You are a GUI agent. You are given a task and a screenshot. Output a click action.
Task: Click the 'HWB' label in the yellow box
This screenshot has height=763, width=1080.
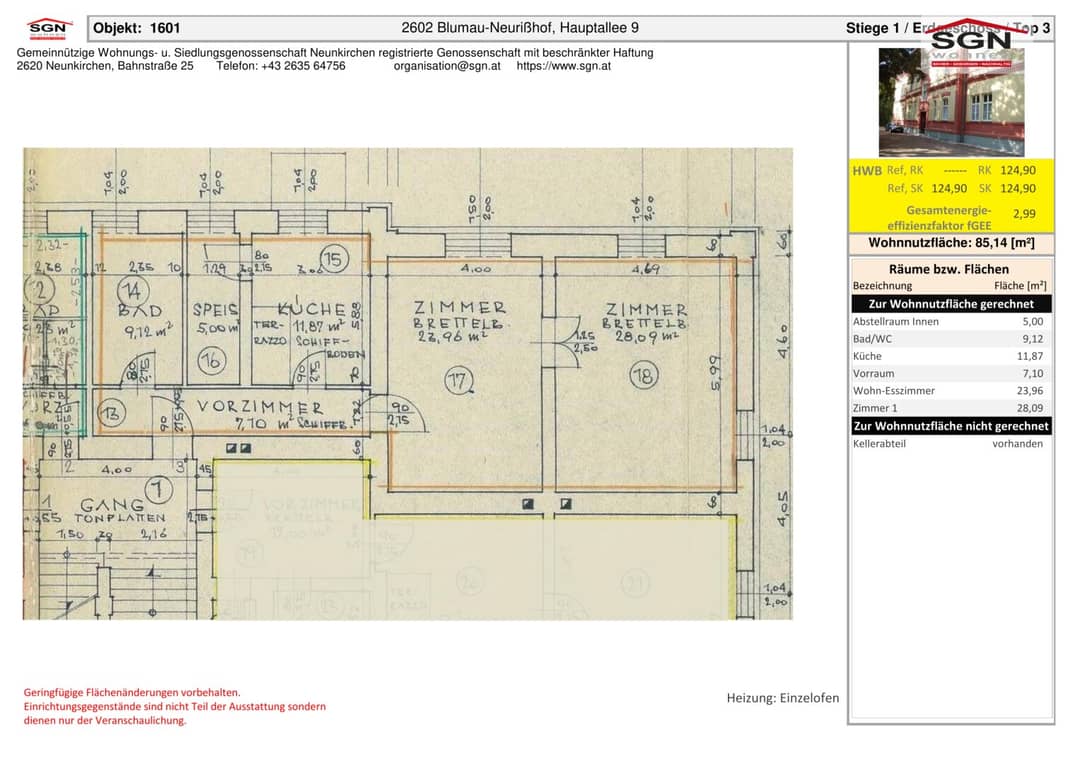tap(866, 171)
